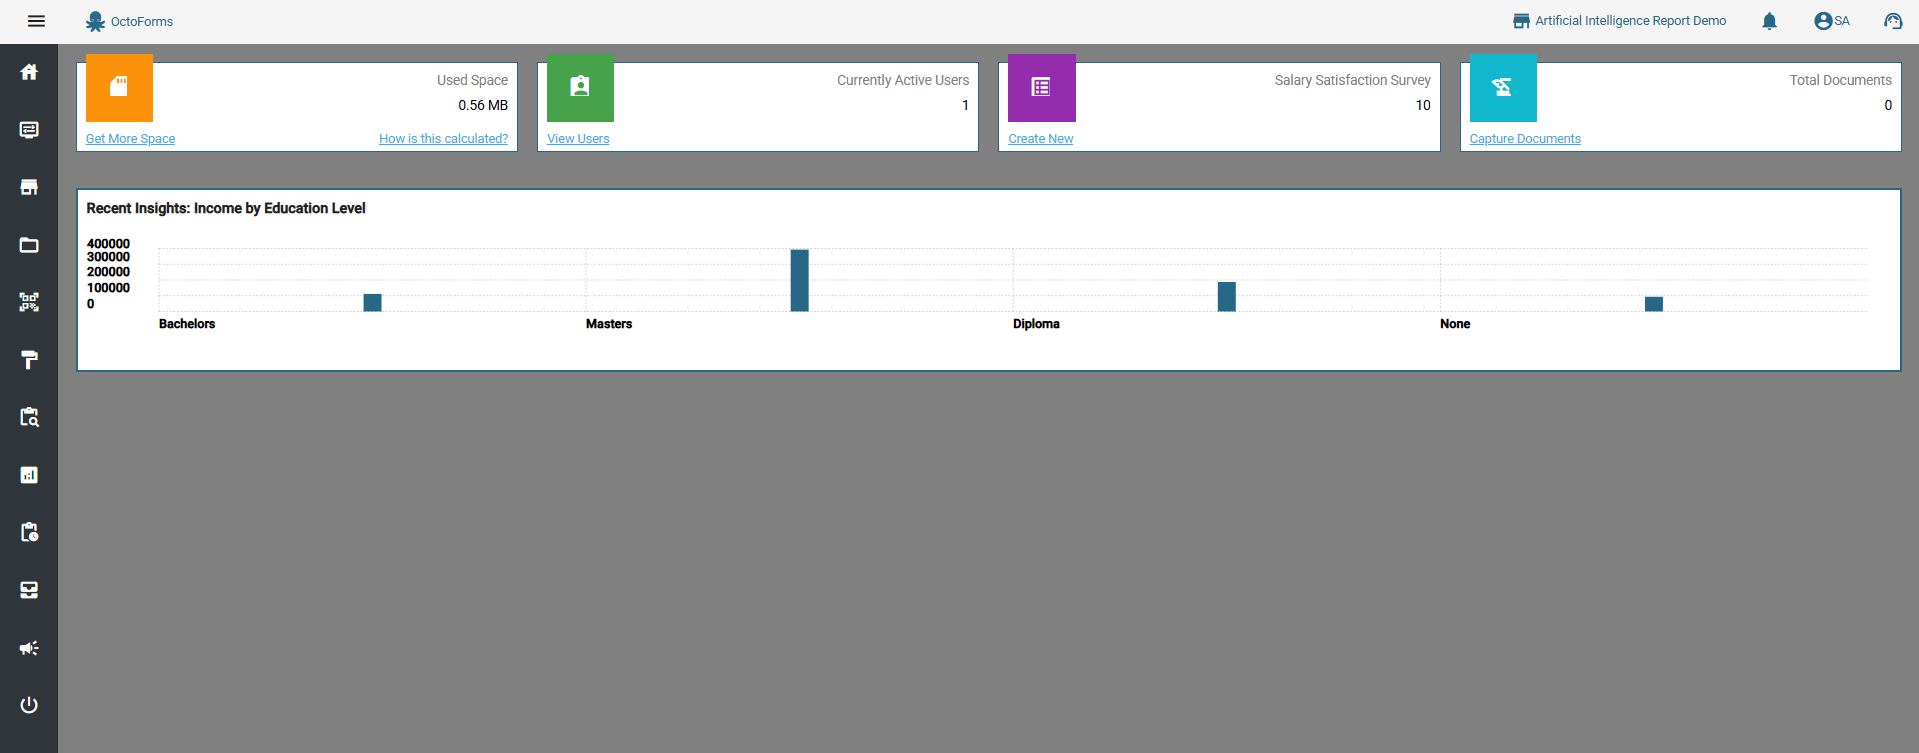This screenshot has width=1919, height=753.
Task: Open the store icon in sidebar
Action: 29,187
